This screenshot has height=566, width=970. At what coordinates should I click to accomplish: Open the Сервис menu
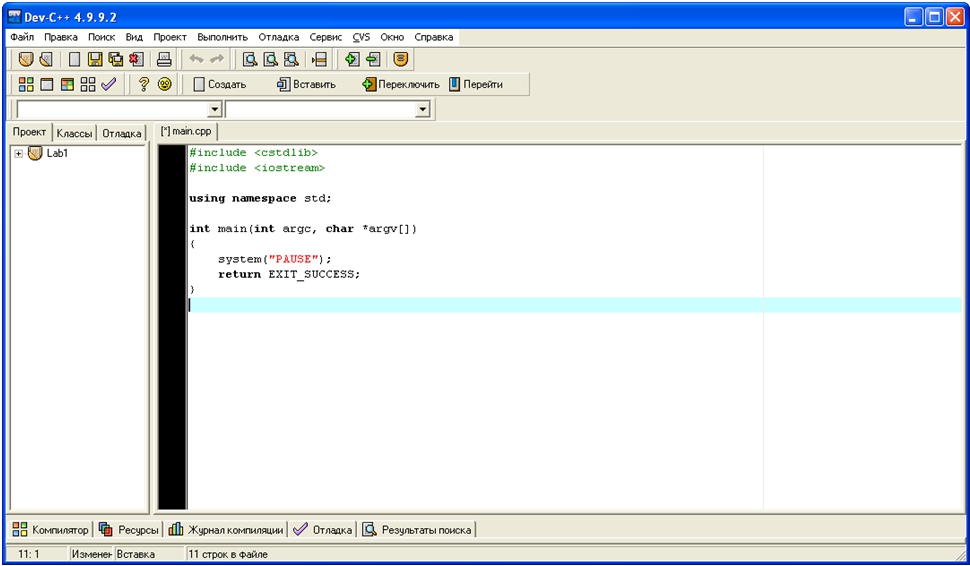(x=326, y=37)
